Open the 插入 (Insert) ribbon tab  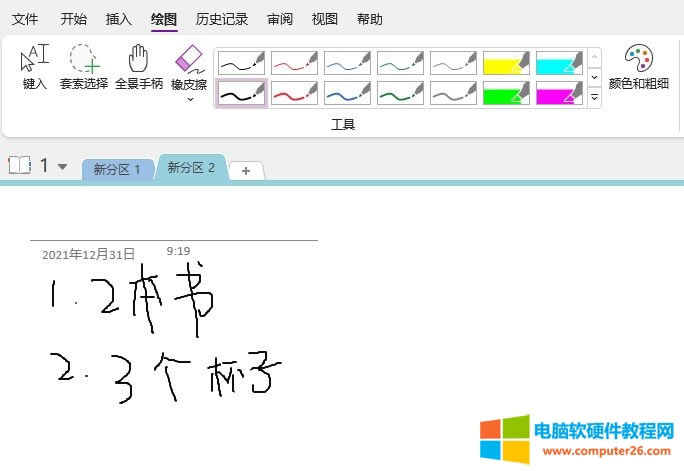(118, 19)
